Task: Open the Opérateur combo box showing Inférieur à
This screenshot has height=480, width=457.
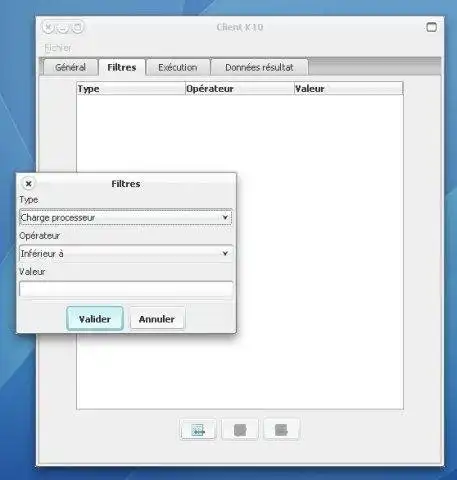Action: [126, 254]
